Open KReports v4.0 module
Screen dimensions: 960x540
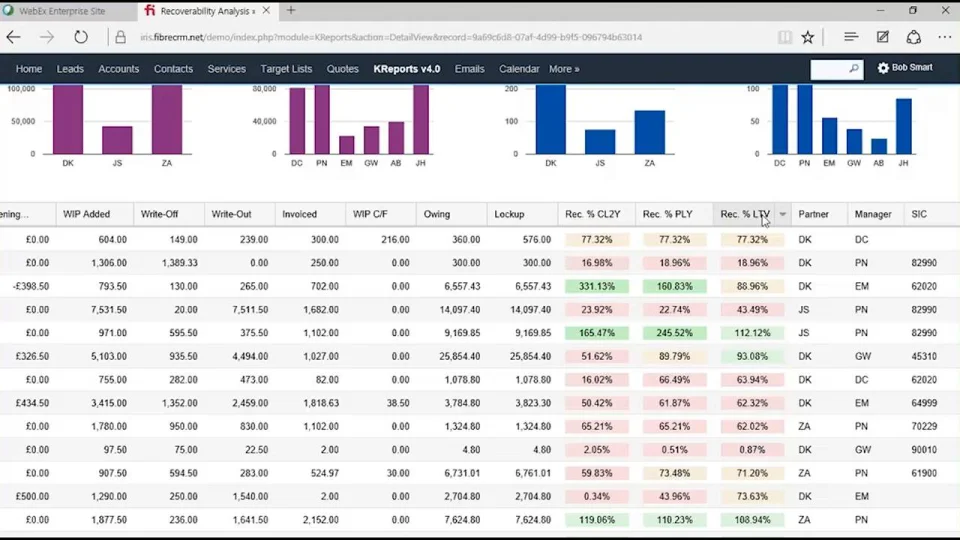coord(407,69)
